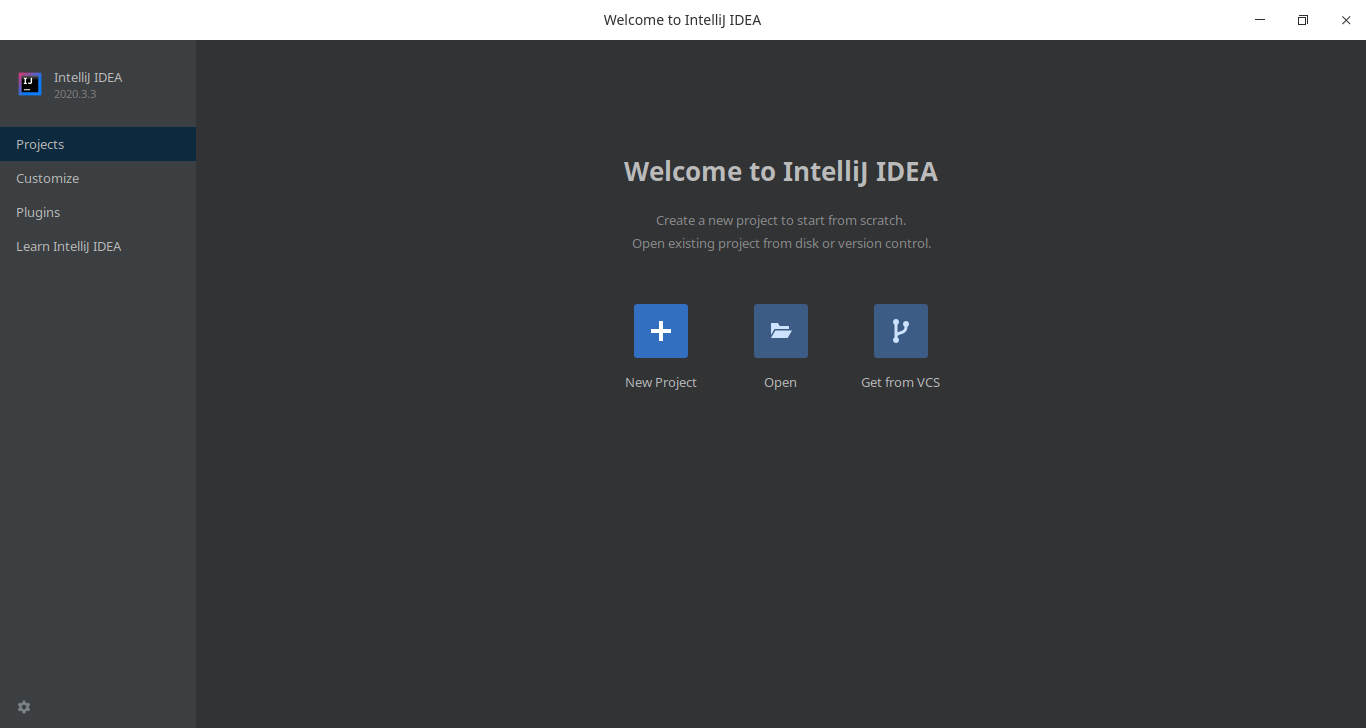Open the settings gear at bottom left
Image resolution: width=1366 pixels, height=728 pixels.
[x=24, y=707]
